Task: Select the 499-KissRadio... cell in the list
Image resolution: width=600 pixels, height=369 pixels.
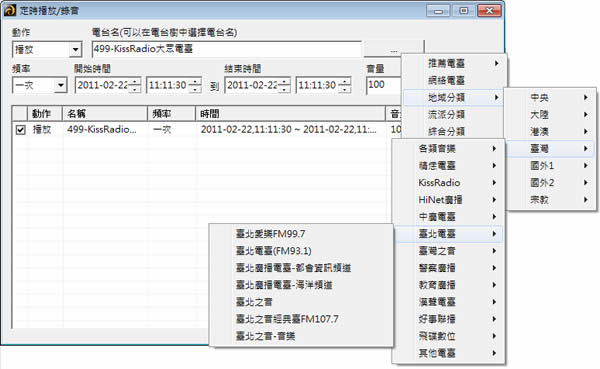Action: pyautogui.click(x=102, y=129)
